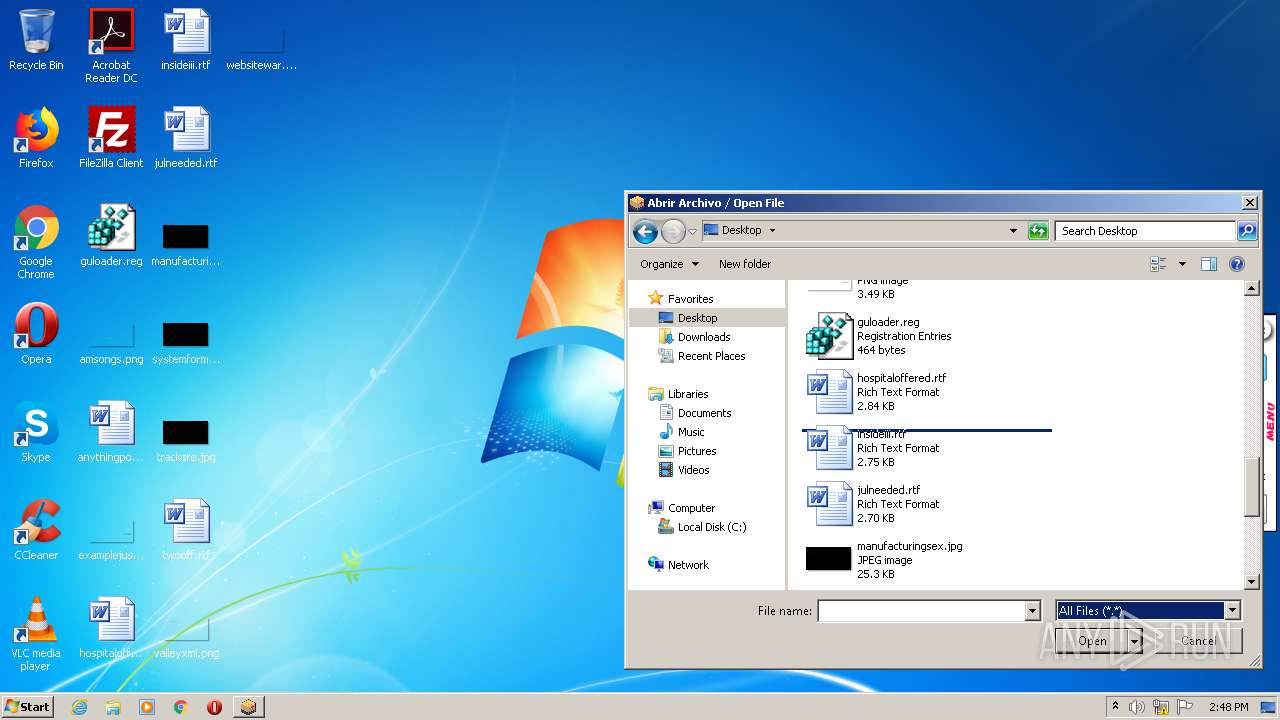Launch VLC media player desktop shortcut
The image size is (1280, 720).
[36, 634]
